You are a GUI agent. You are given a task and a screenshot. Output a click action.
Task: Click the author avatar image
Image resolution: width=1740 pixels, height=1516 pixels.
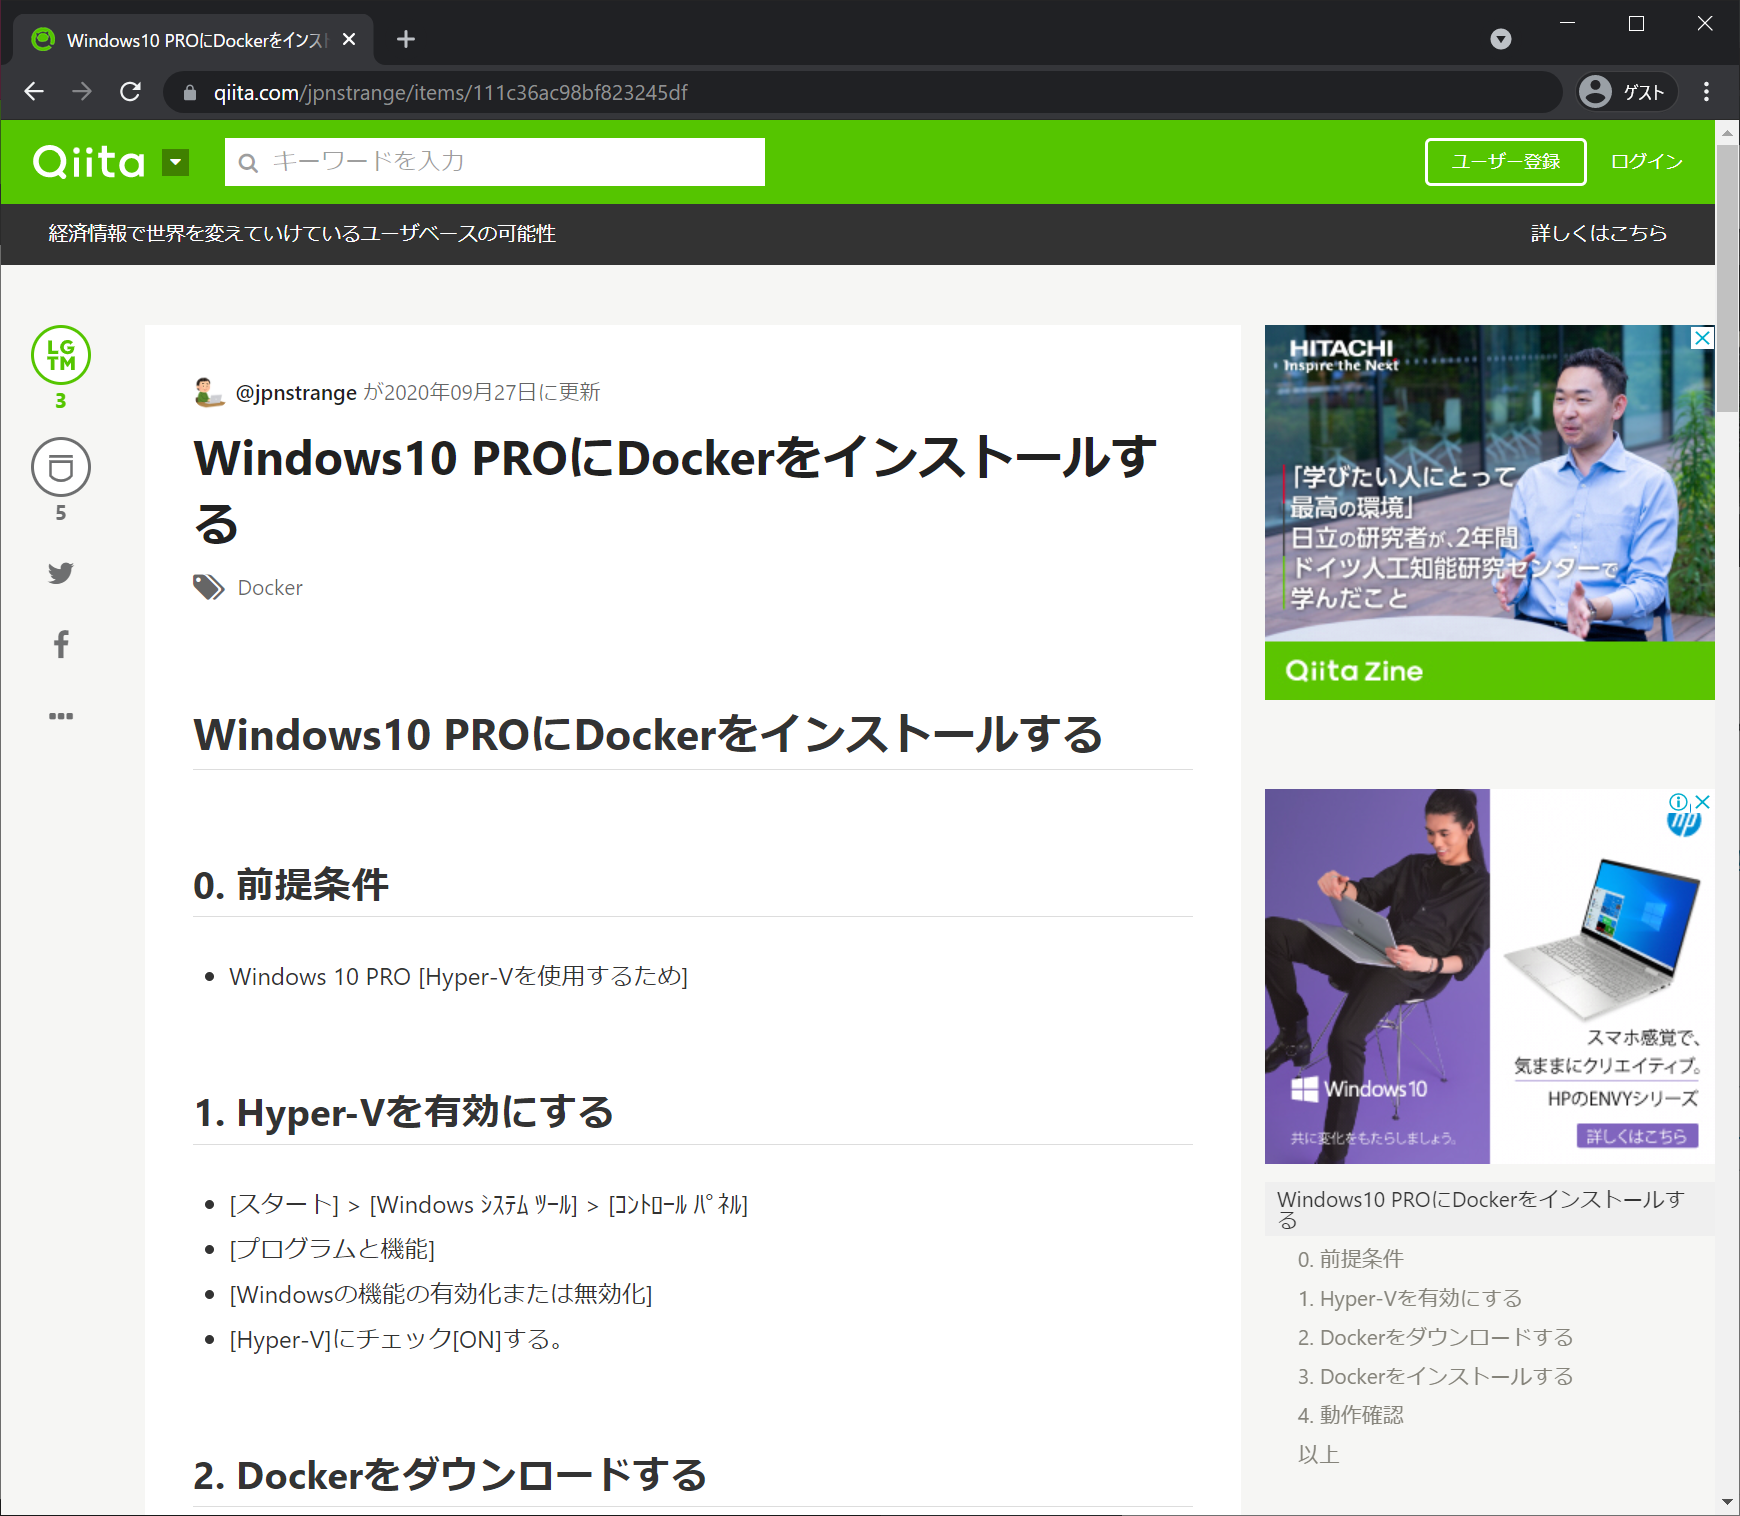point(209,392)
